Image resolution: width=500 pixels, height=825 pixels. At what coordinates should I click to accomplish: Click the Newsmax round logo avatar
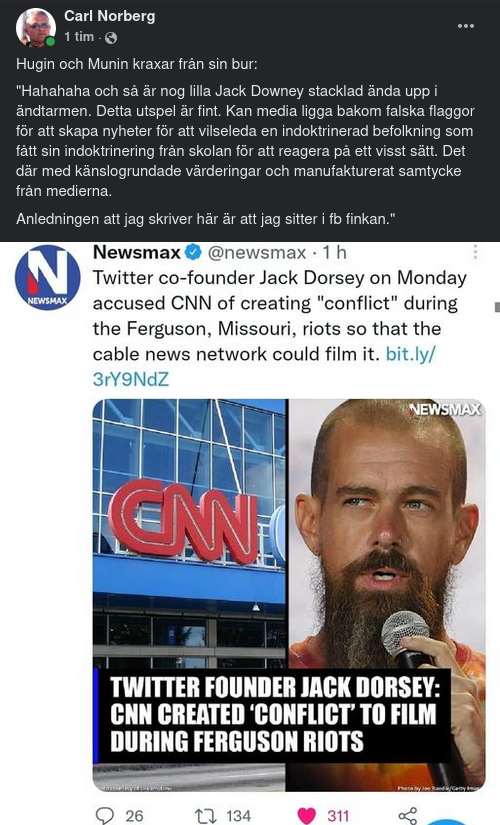(x=47, y=278)
